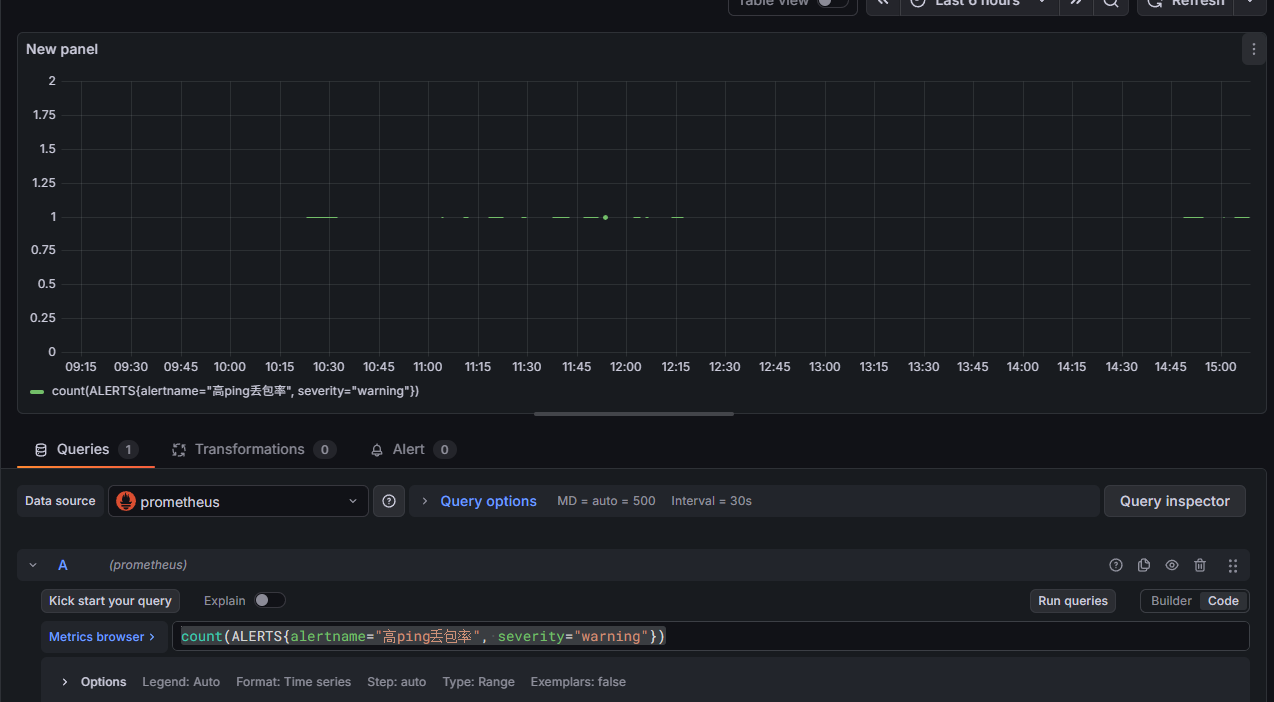This screenshot has height=702, width=1274.
Task: Open the prometheus data source dropdown
Action: (238, 501)
